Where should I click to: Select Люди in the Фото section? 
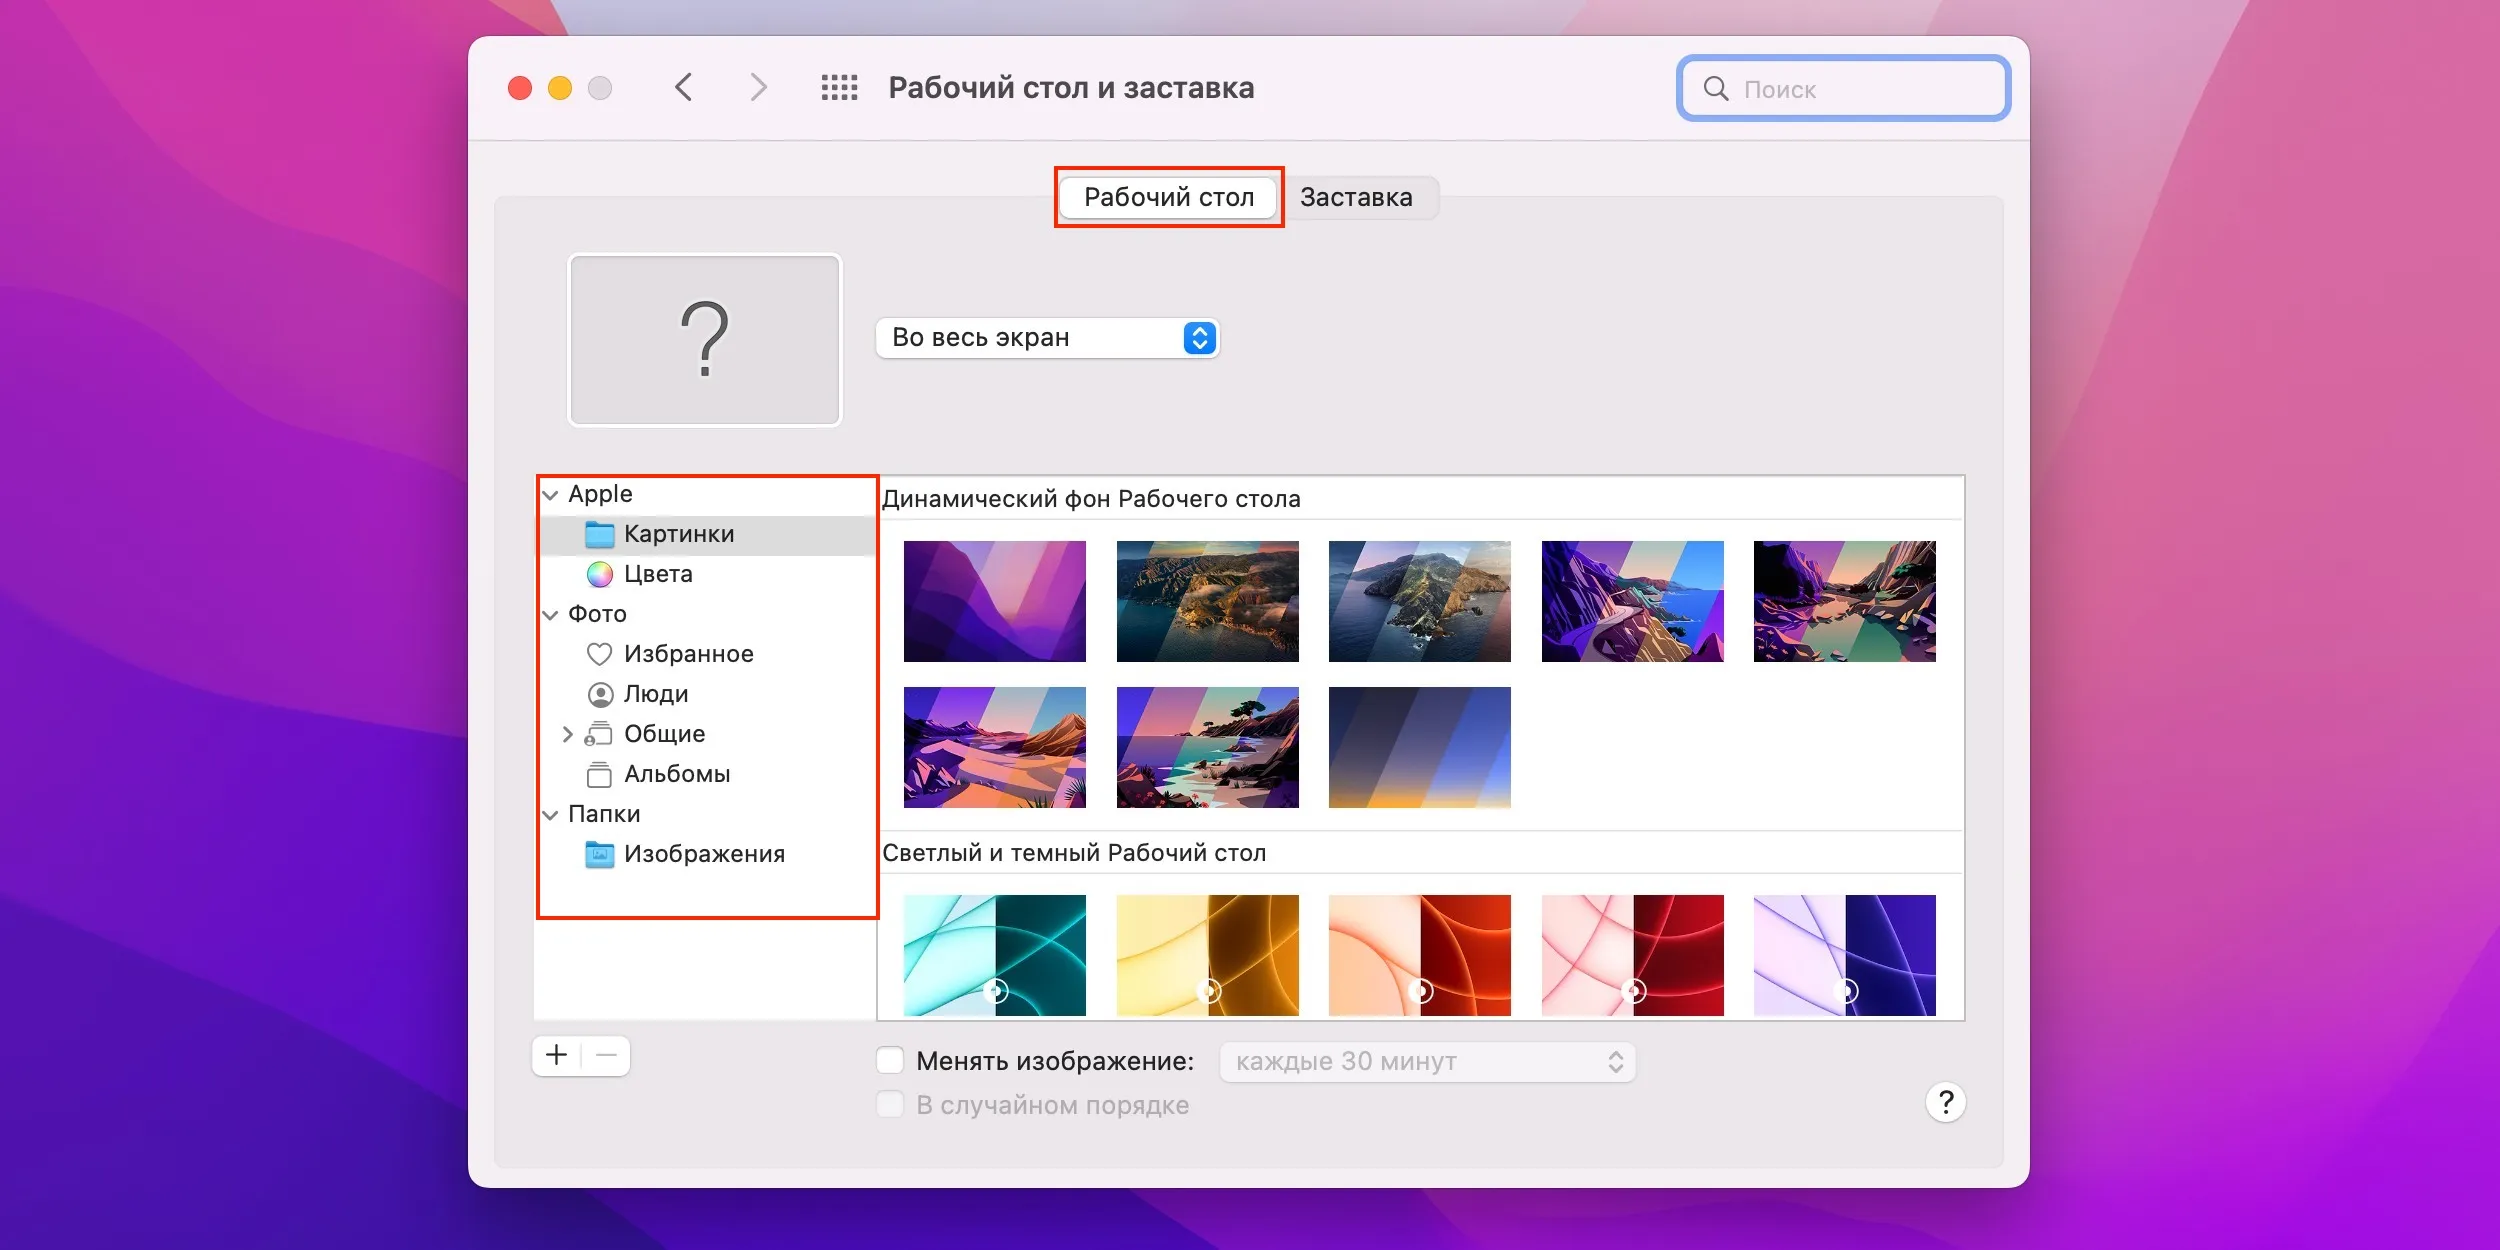[707, 694]
